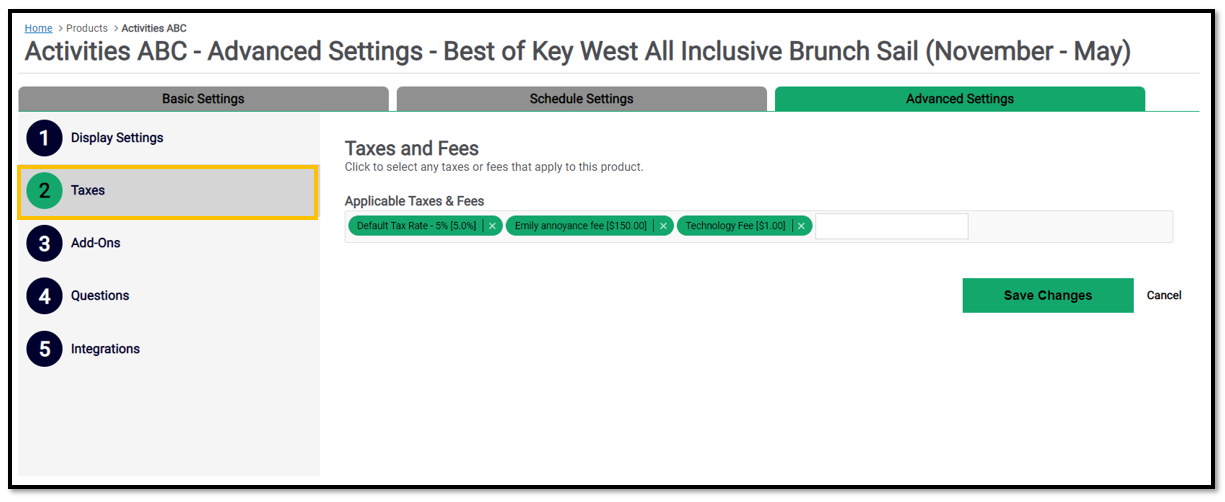Select the Questions sidebar item
This screenshot has width=1225, height=502.
100,296
